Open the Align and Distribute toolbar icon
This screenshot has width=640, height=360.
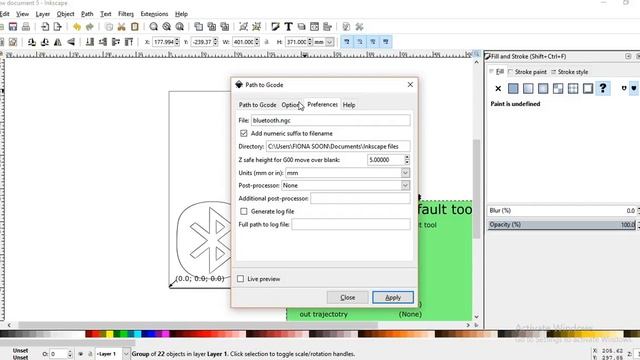(327, 27)
